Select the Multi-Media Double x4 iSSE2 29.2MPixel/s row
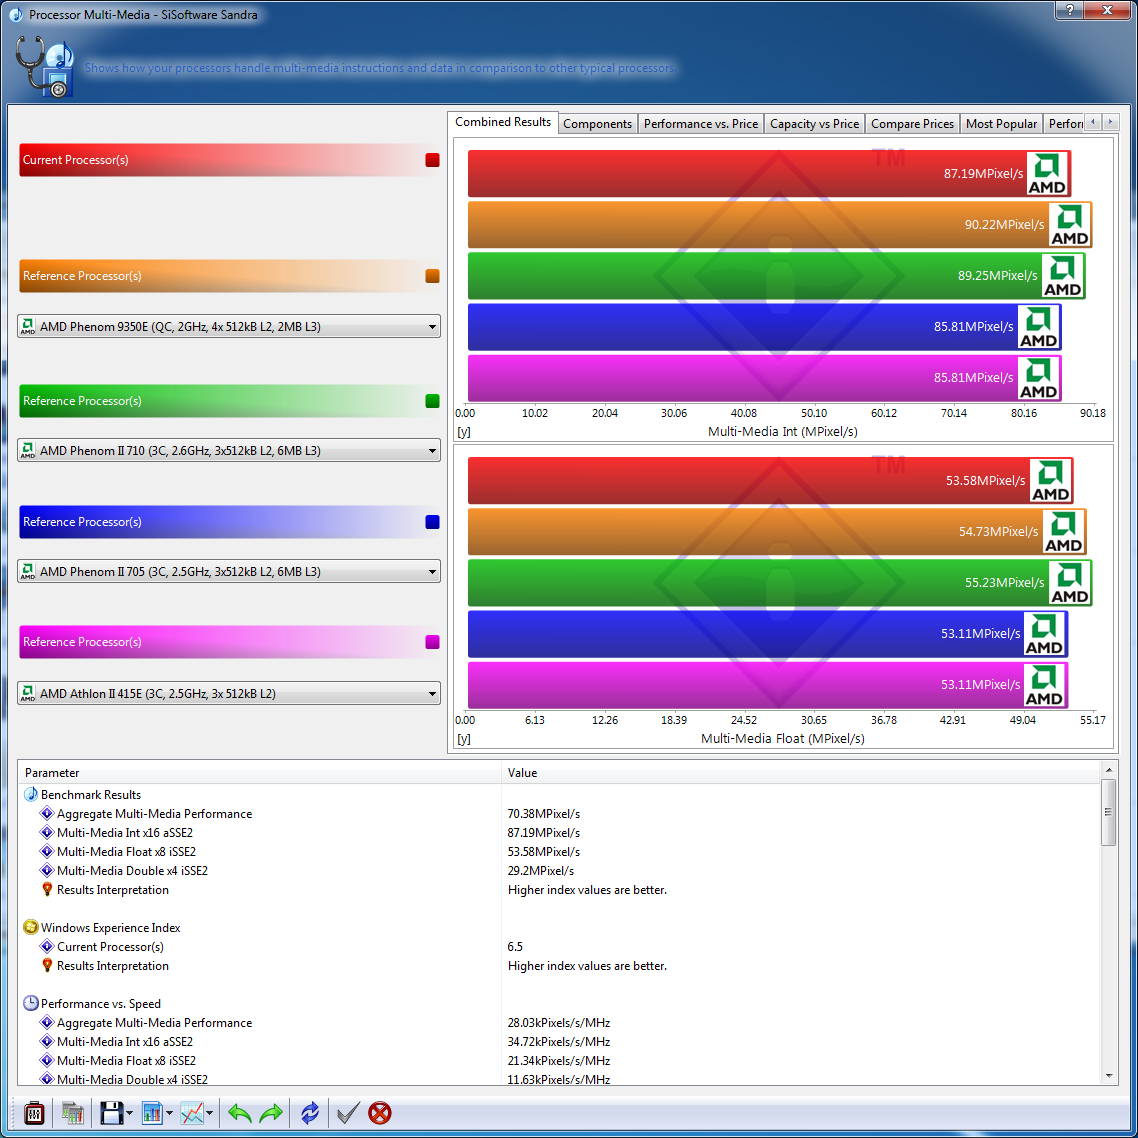1138x1138 pixels. pos(559,870)
